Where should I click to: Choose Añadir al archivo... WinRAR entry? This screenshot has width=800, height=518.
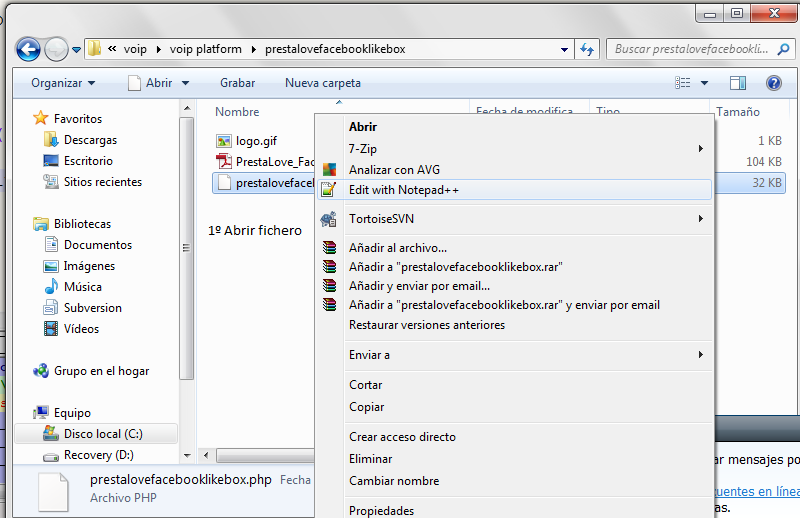pos(398,248)
